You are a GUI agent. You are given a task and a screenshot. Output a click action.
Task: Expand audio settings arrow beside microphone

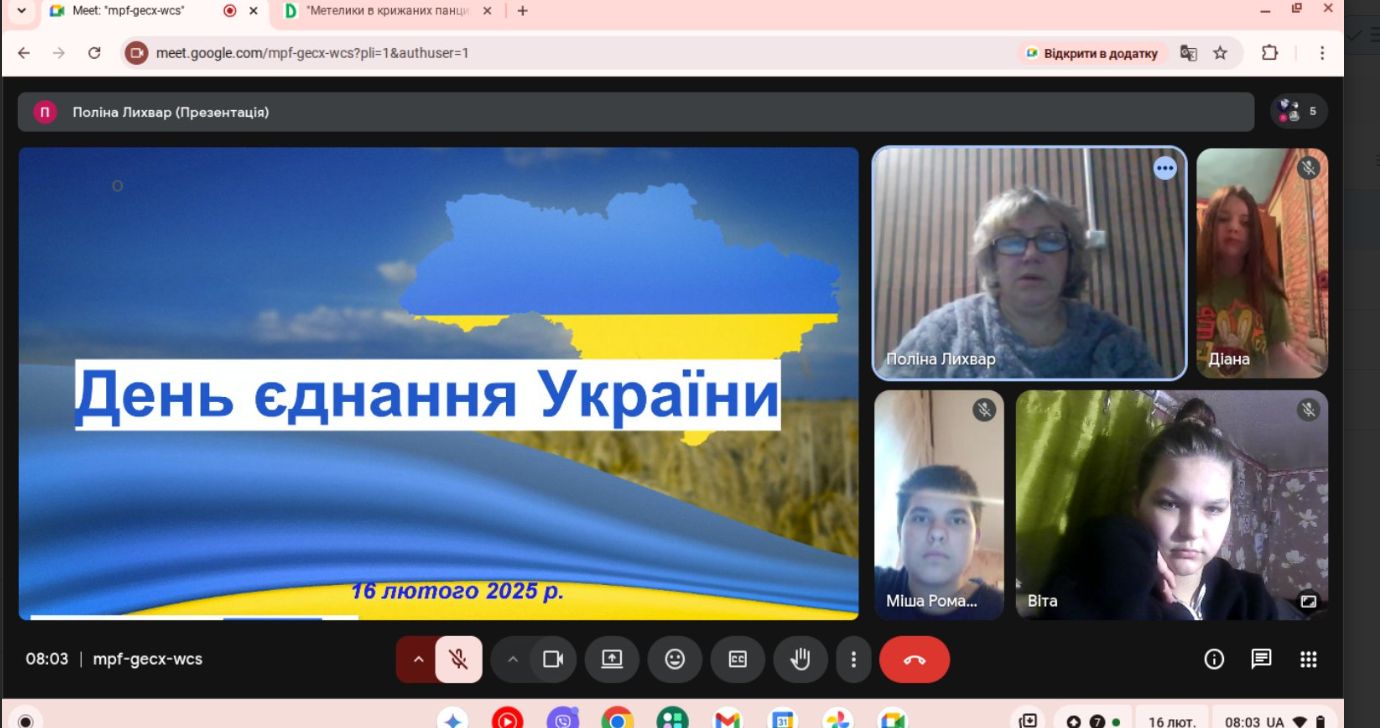click(418, 659)
